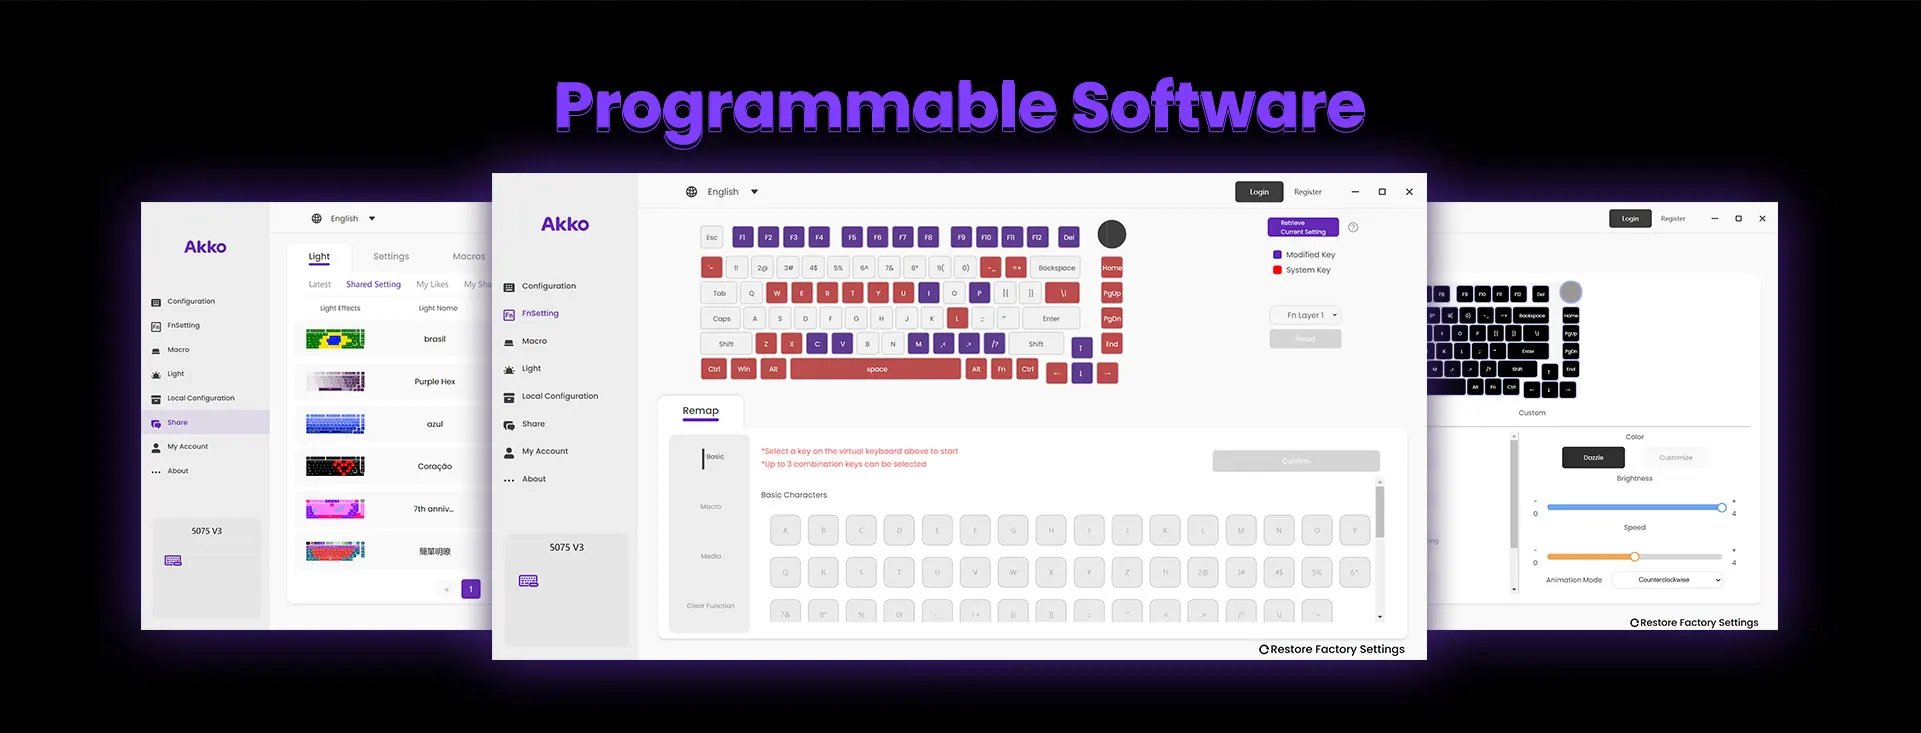Click Retrieve Current Setting button
Viewport: 1921px width, 733px height.
click(1302, 227)
